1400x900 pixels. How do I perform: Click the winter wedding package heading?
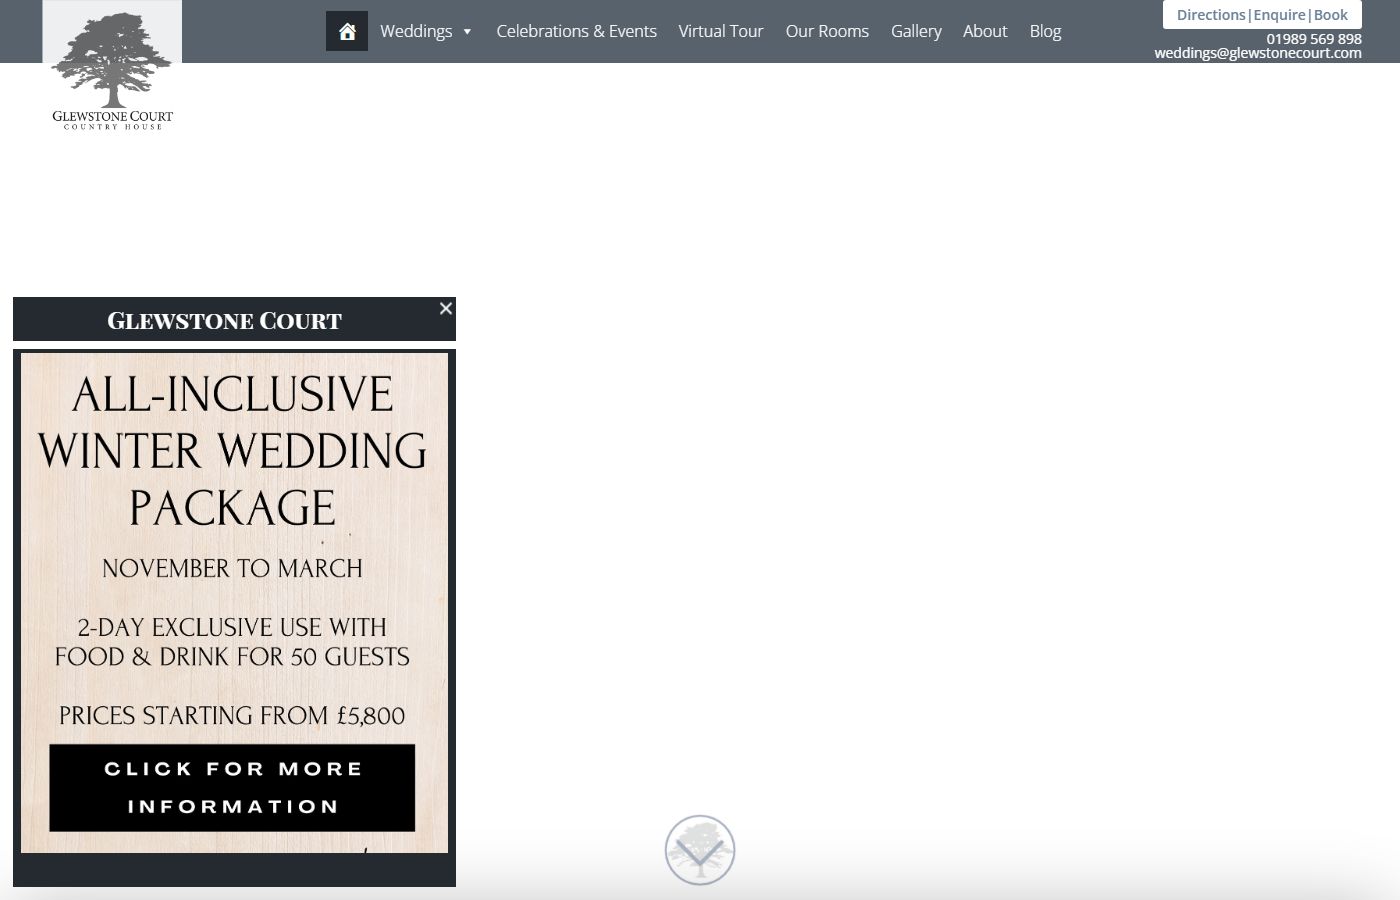pos(232,450)
